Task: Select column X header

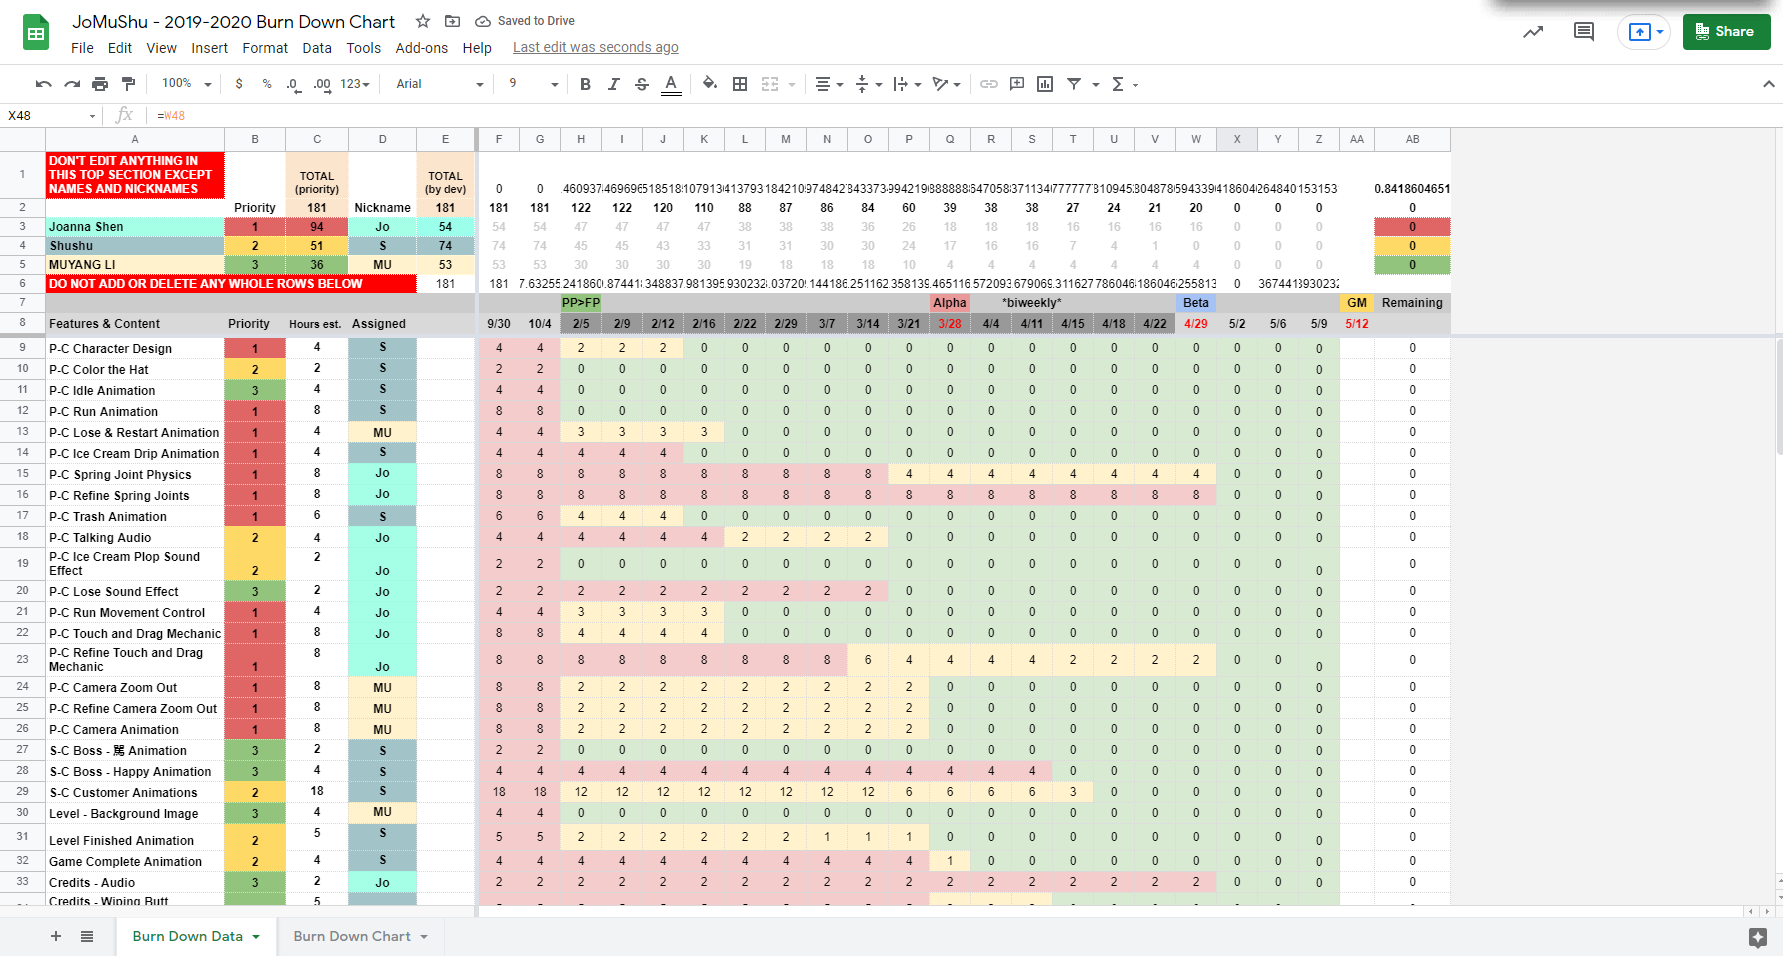Action: pyautogui.click(x=1237, y=139)
